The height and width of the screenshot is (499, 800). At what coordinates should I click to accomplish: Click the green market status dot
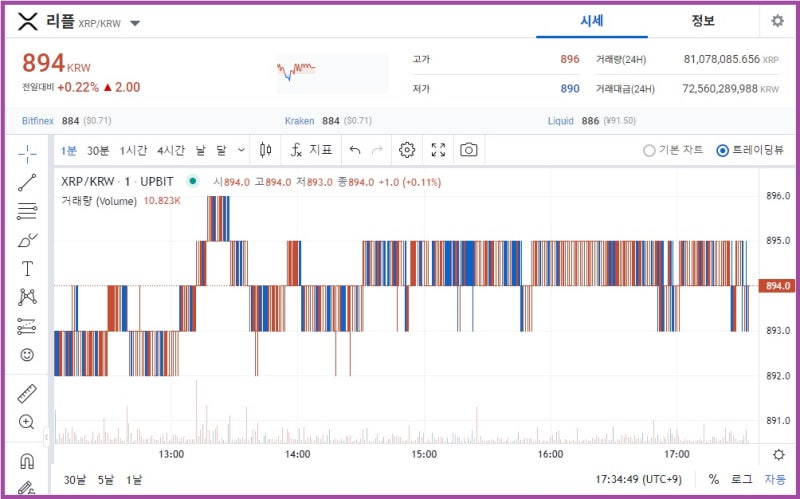tap(192, 181)
